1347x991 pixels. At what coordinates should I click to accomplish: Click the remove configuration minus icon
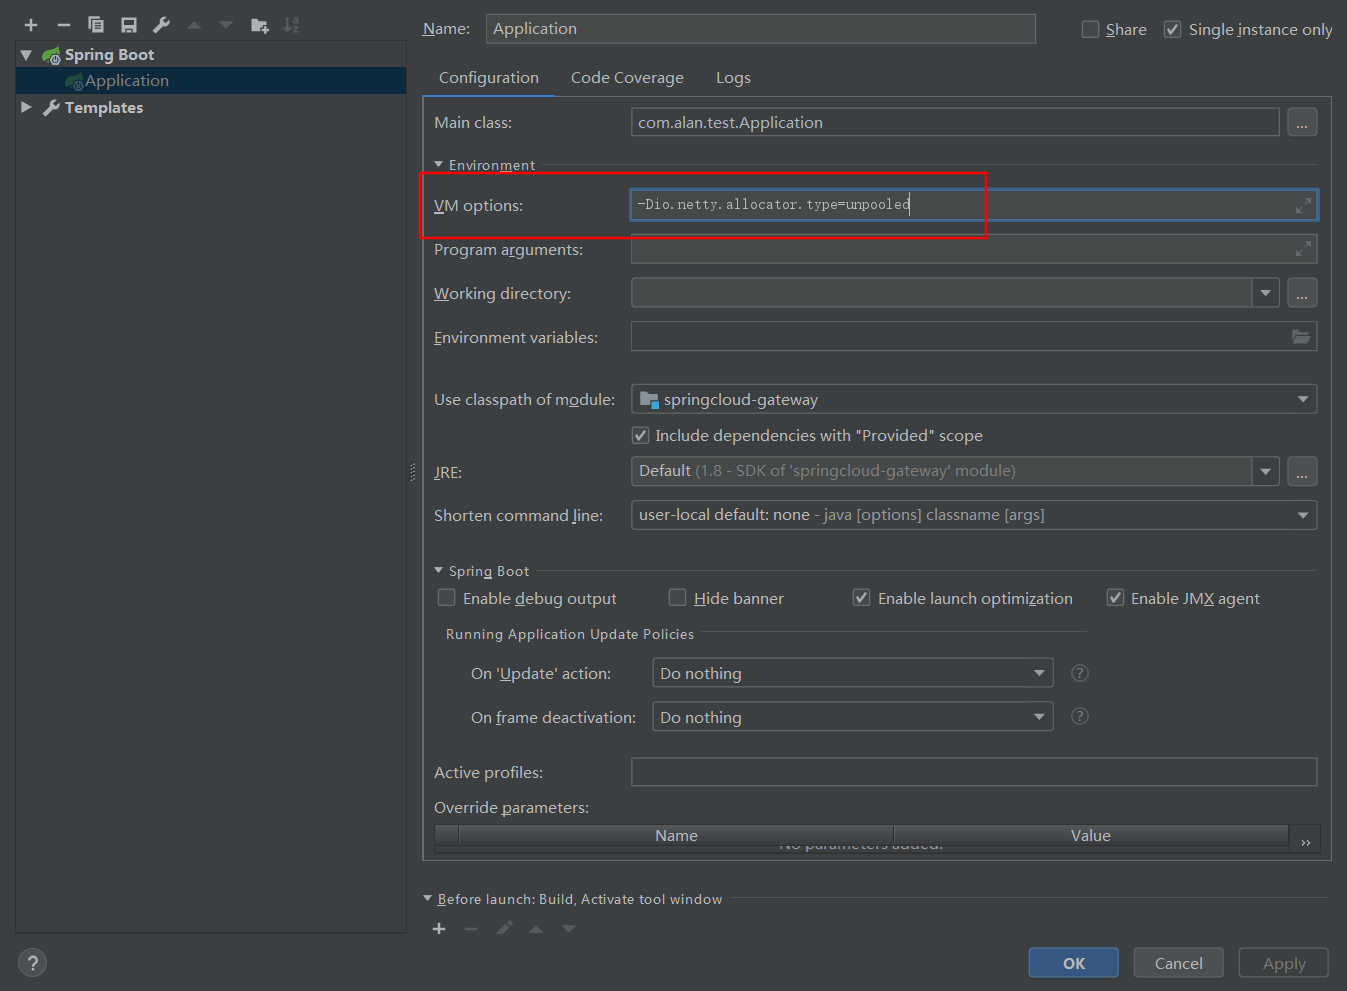pyautogui.click(x=64, y=25)
